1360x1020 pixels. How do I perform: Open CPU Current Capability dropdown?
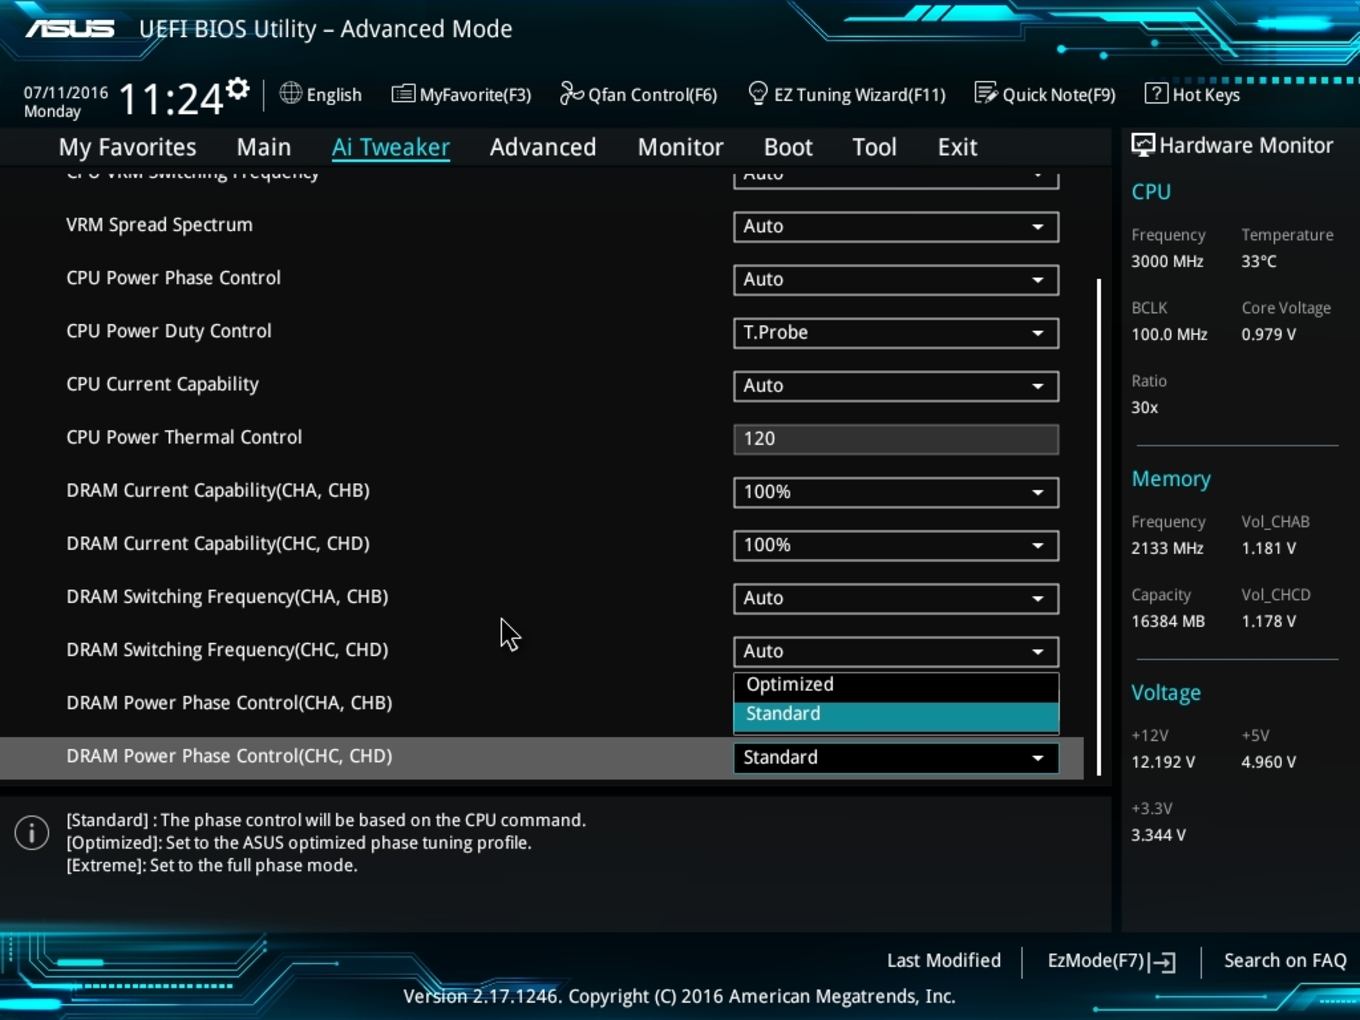[896, 385]
